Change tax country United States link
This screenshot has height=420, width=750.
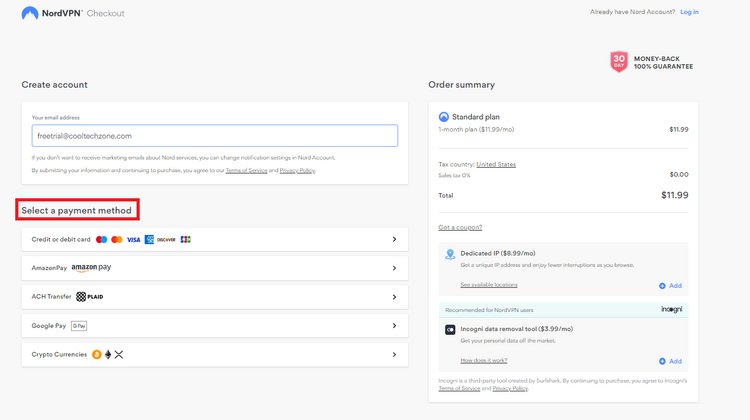pyautogui.click(x=496, y=165)
